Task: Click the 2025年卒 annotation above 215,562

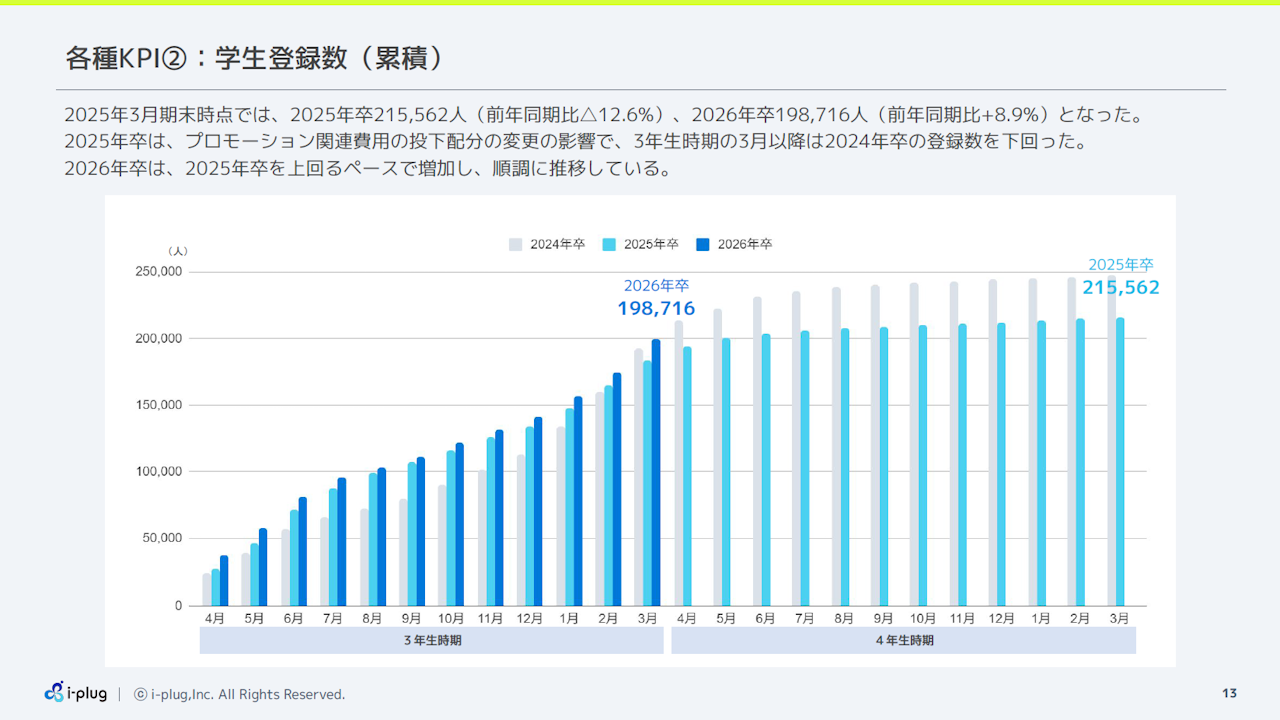Action: click(1120, 265)
